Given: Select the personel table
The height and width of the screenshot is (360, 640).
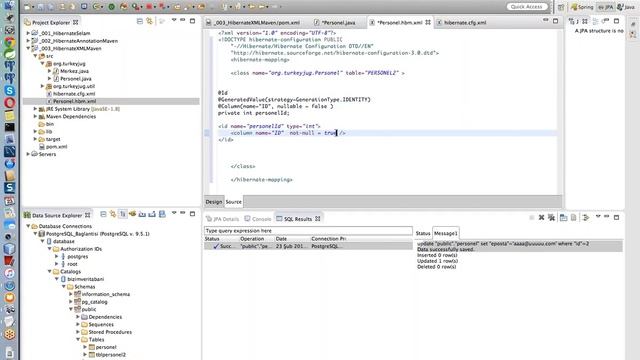Looking at the screenshot, I should point(106,347).
